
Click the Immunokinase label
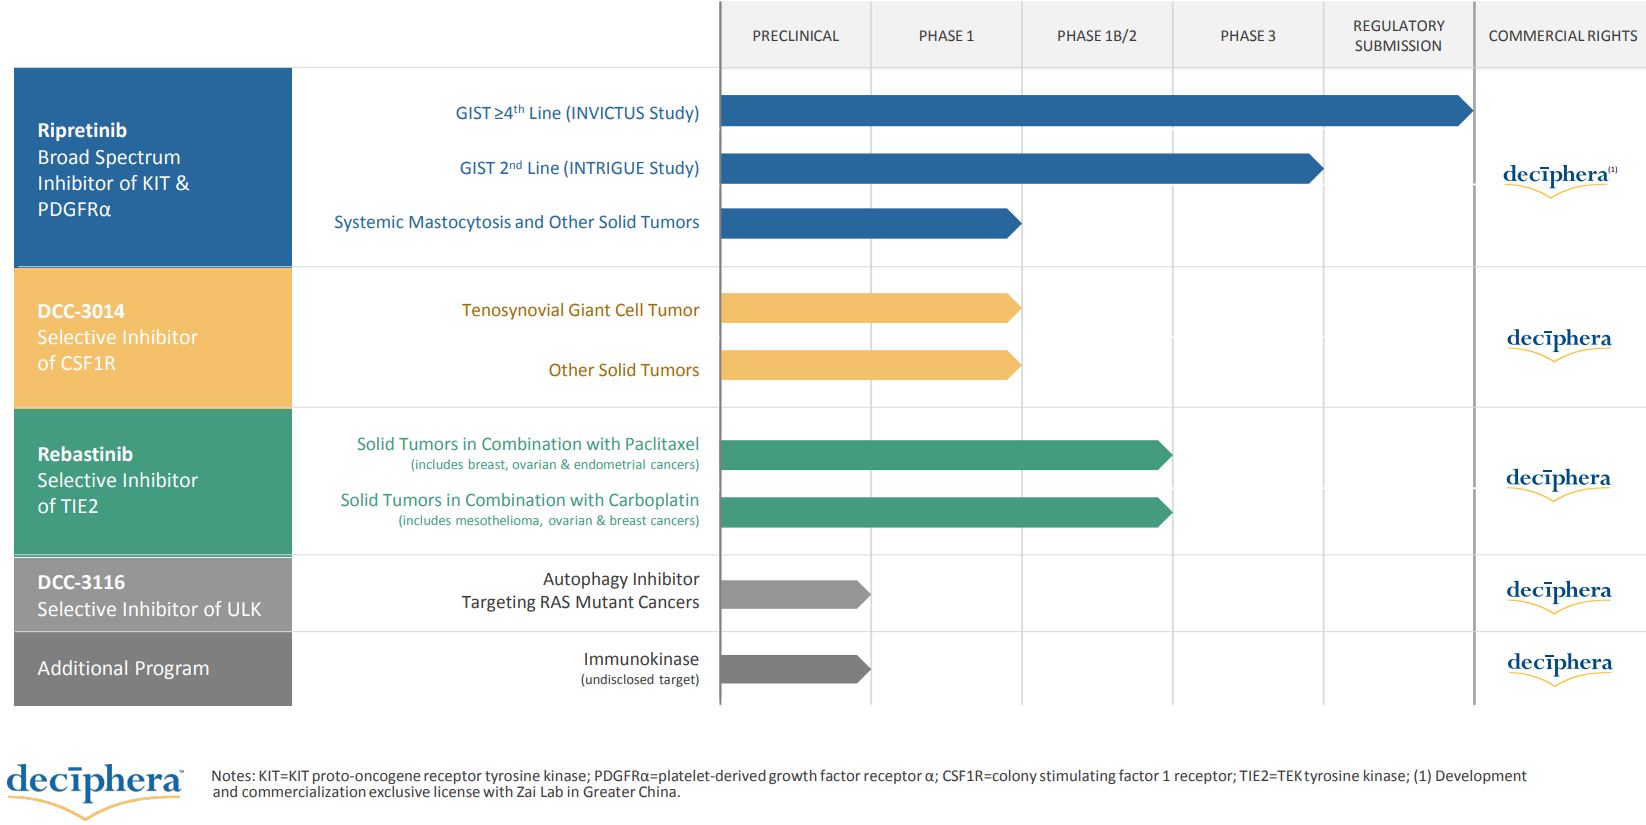click(x=641, y=659)
